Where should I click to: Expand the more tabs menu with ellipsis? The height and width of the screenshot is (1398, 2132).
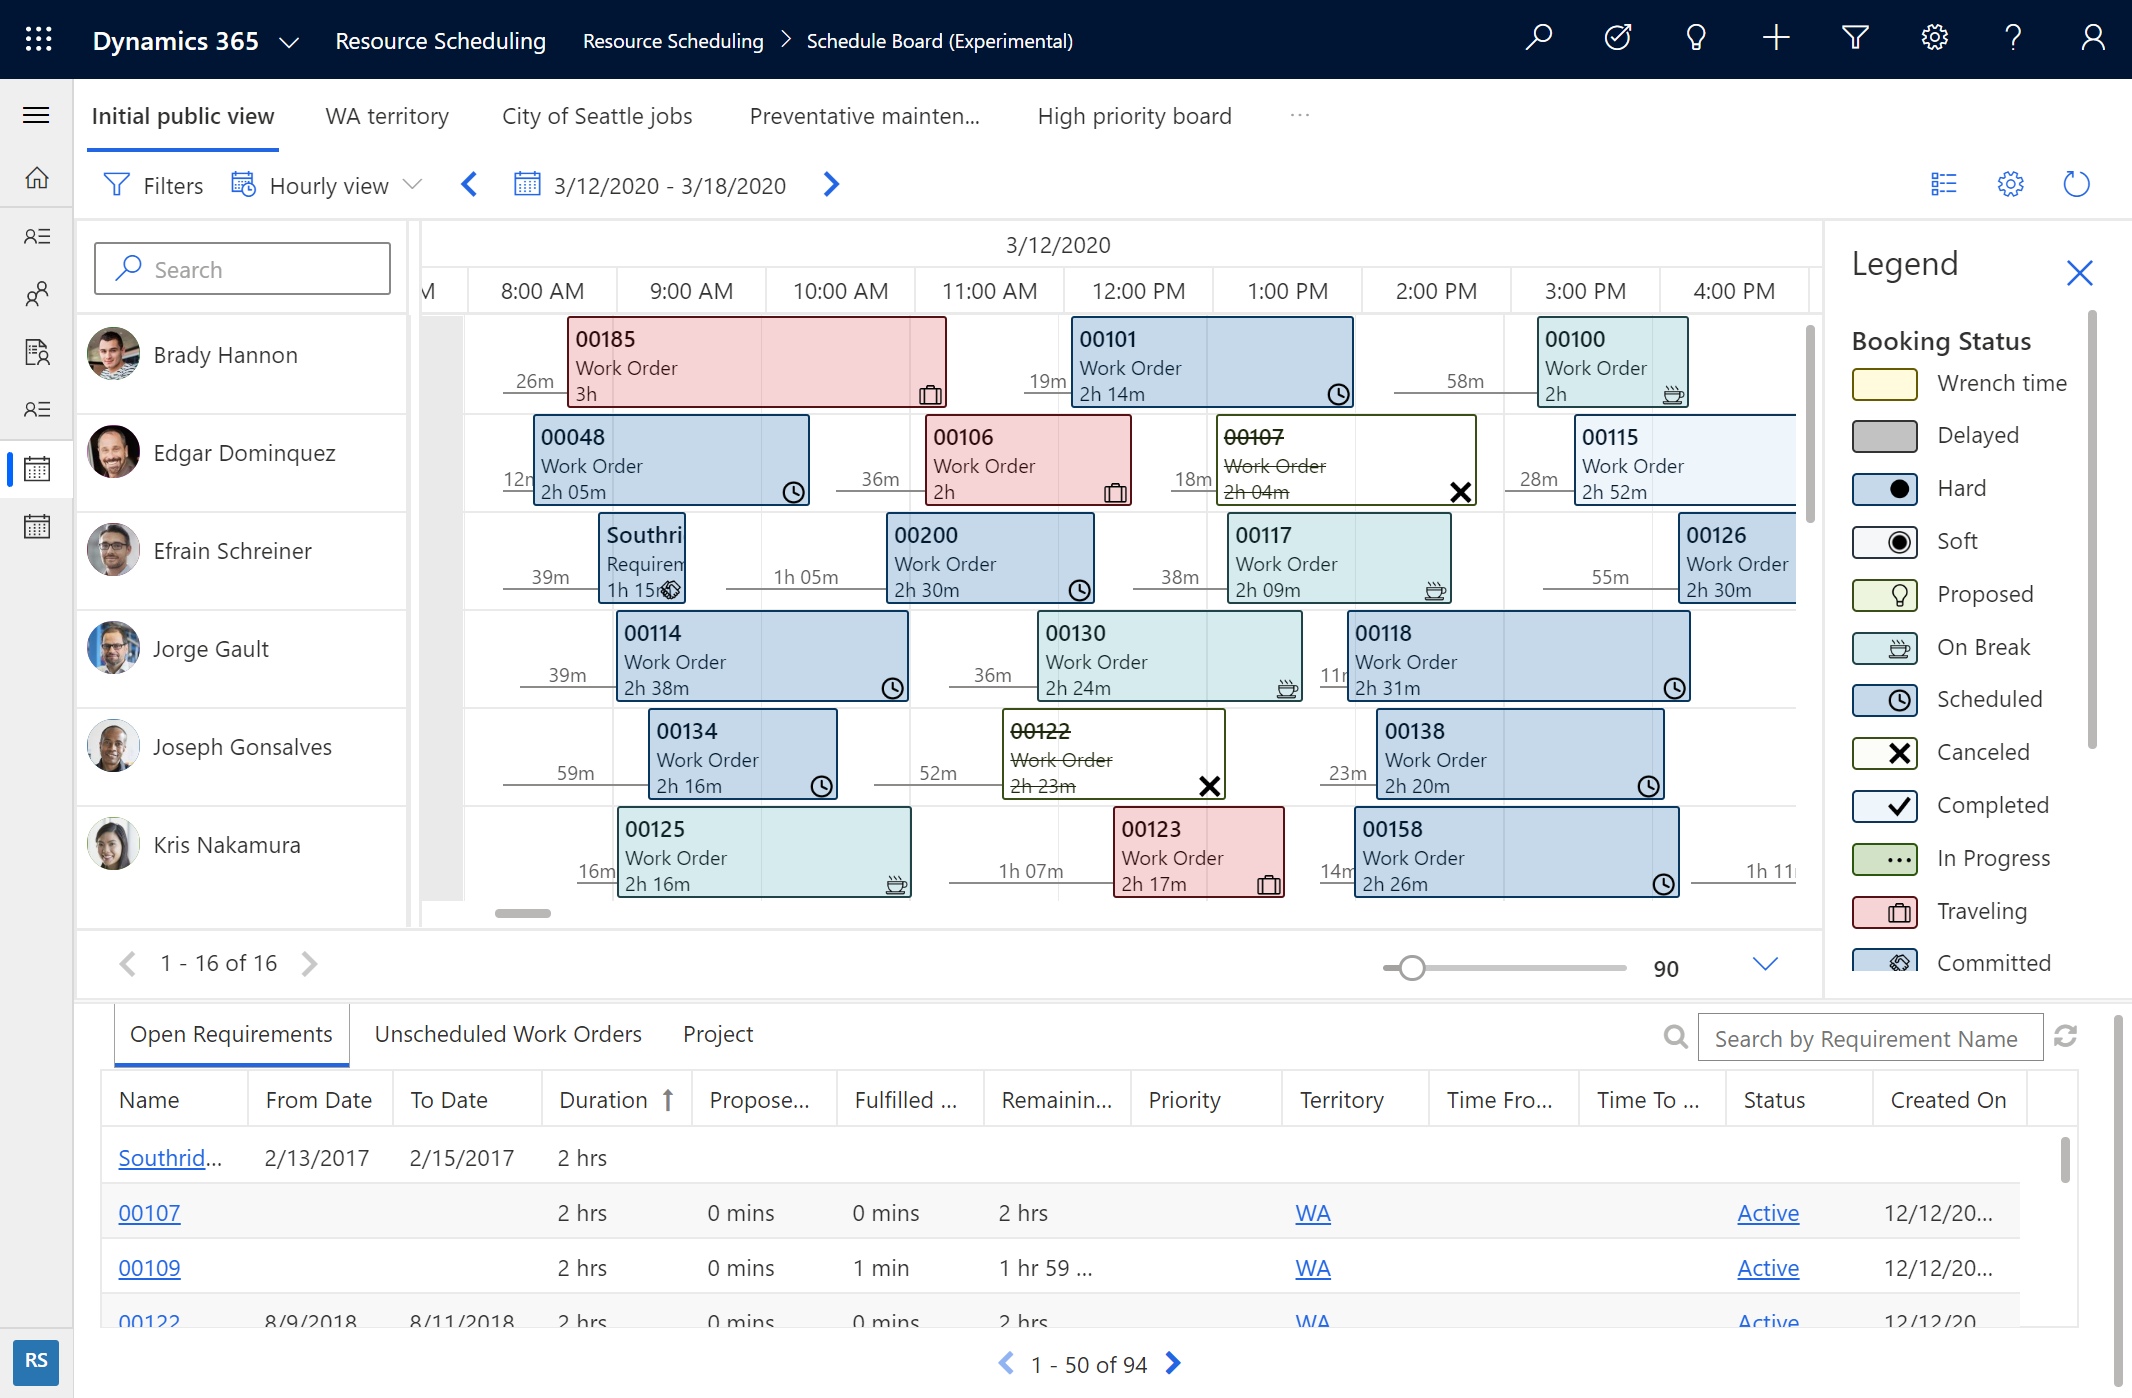click(x=1301, y=114)
